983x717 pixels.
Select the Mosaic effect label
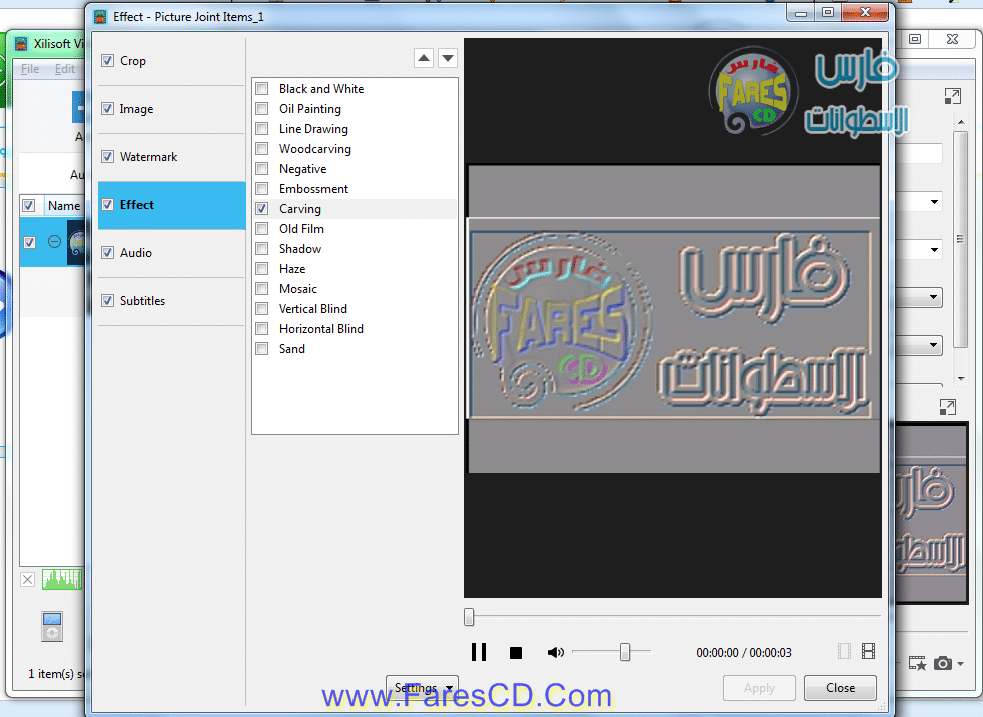coord(298,289)
